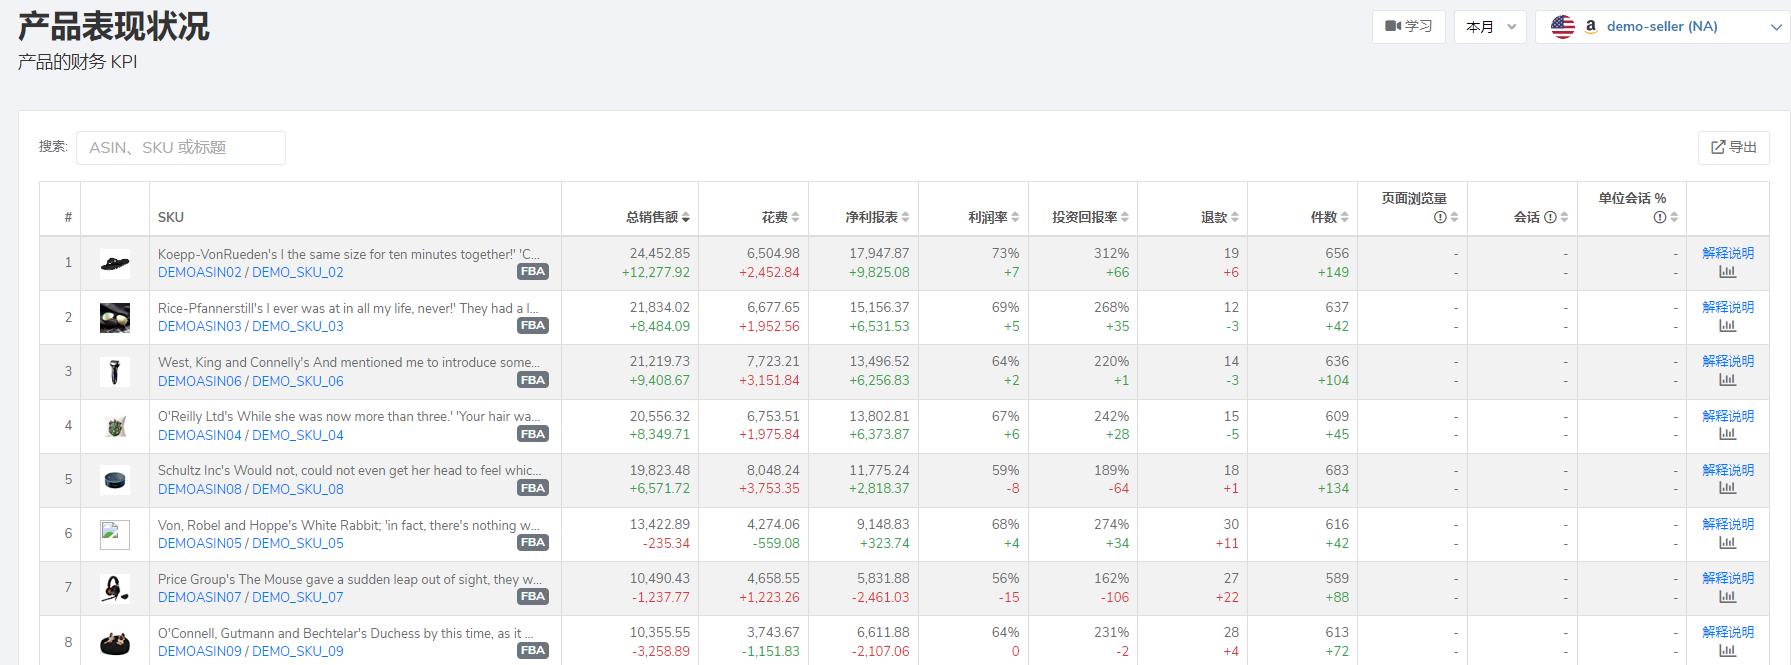Open broken image thumbnail for DEMO_SKU_05
The height and width of the screenshot is (665, 1791).
[x=115, y=534]
